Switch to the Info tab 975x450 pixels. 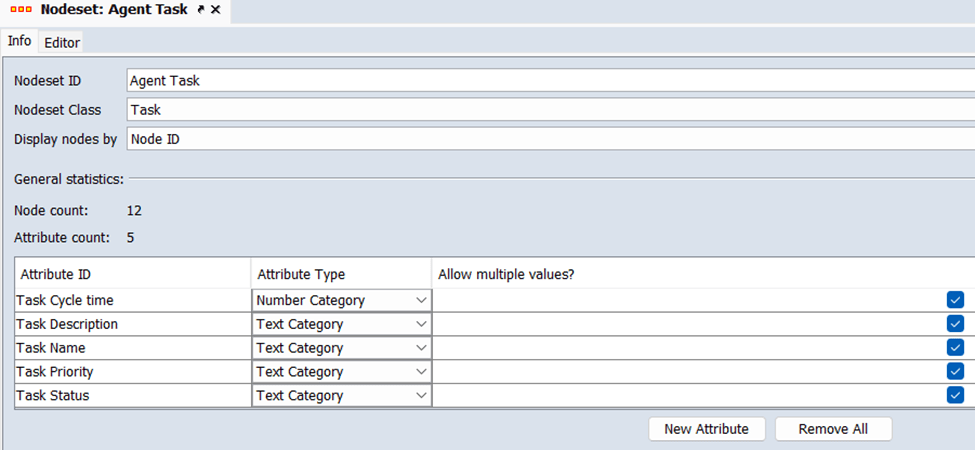coord(19,41)
